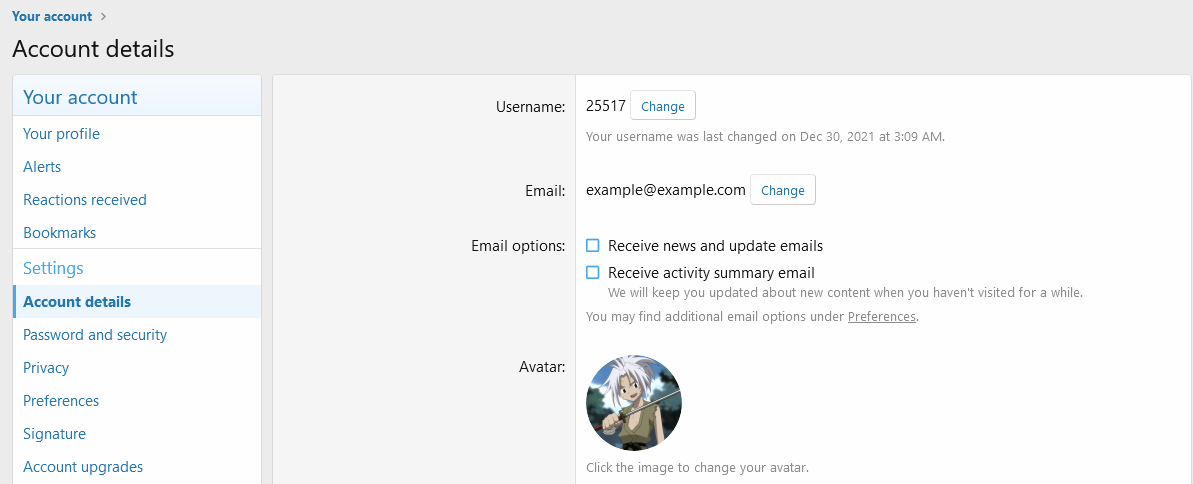This screenshot has width=1193, height=484.
Task: Open the Signature settings page
Action: point(54,434)
